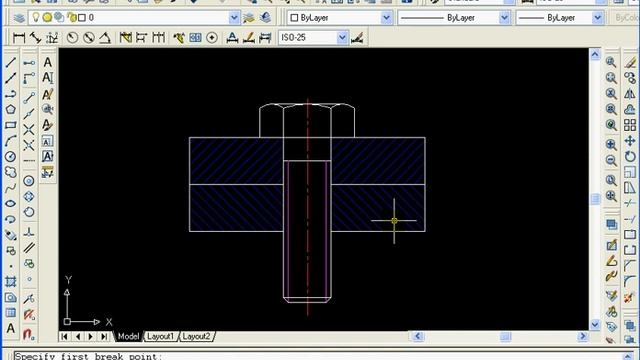Expand the ByLayer lineweight dropdown
Screen dimensions: 640x360
[x=598, y=18]
